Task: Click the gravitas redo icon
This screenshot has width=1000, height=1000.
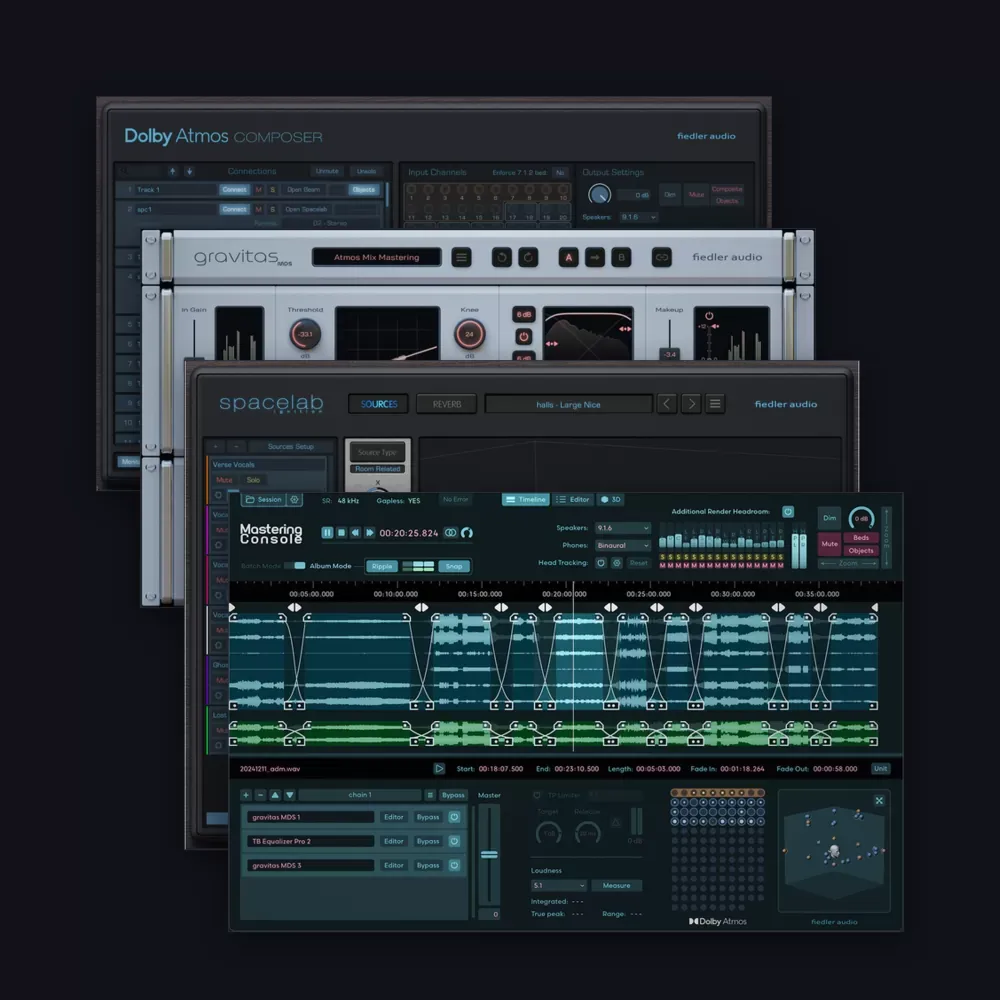Action: (528, 257)
